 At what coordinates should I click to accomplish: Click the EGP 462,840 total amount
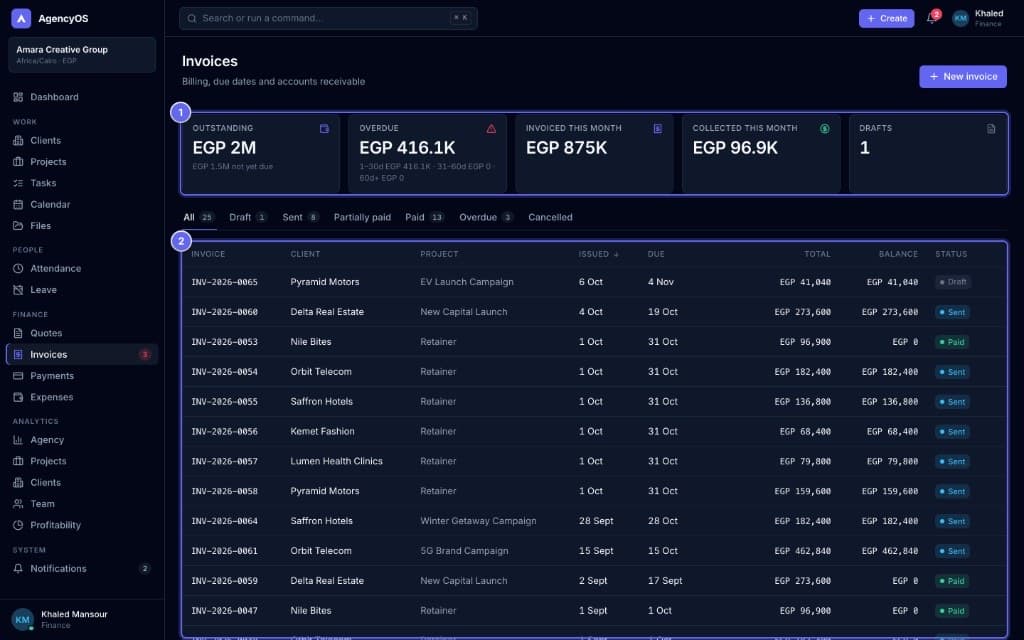tap(803, 551)
